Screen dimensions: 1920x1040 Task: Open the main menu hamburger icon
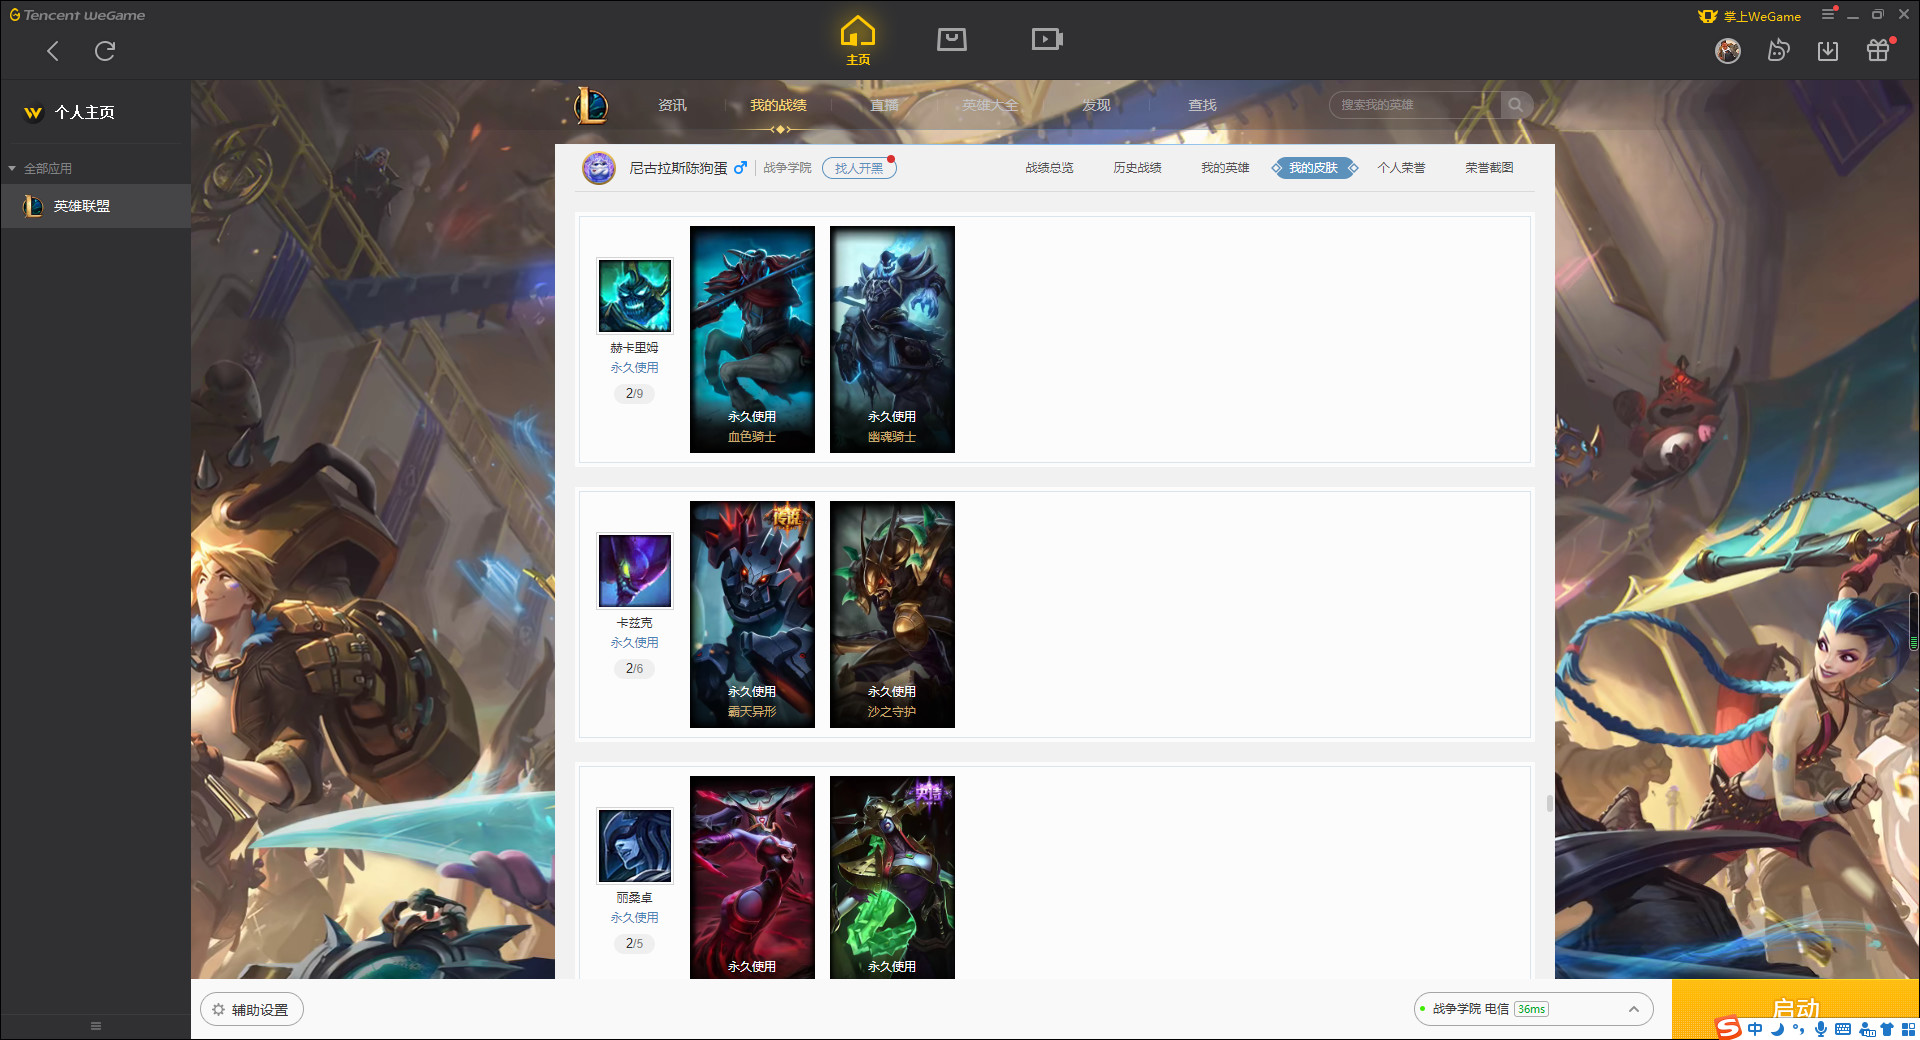[1828, 15]
